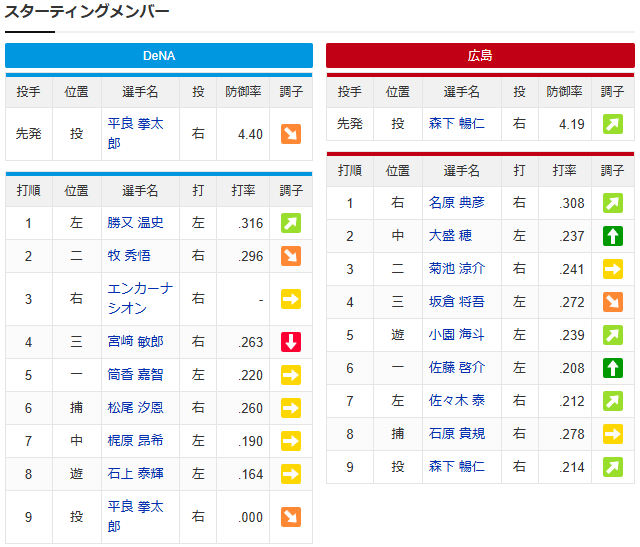Open player page for 牧 秀悟

(129, 256)
